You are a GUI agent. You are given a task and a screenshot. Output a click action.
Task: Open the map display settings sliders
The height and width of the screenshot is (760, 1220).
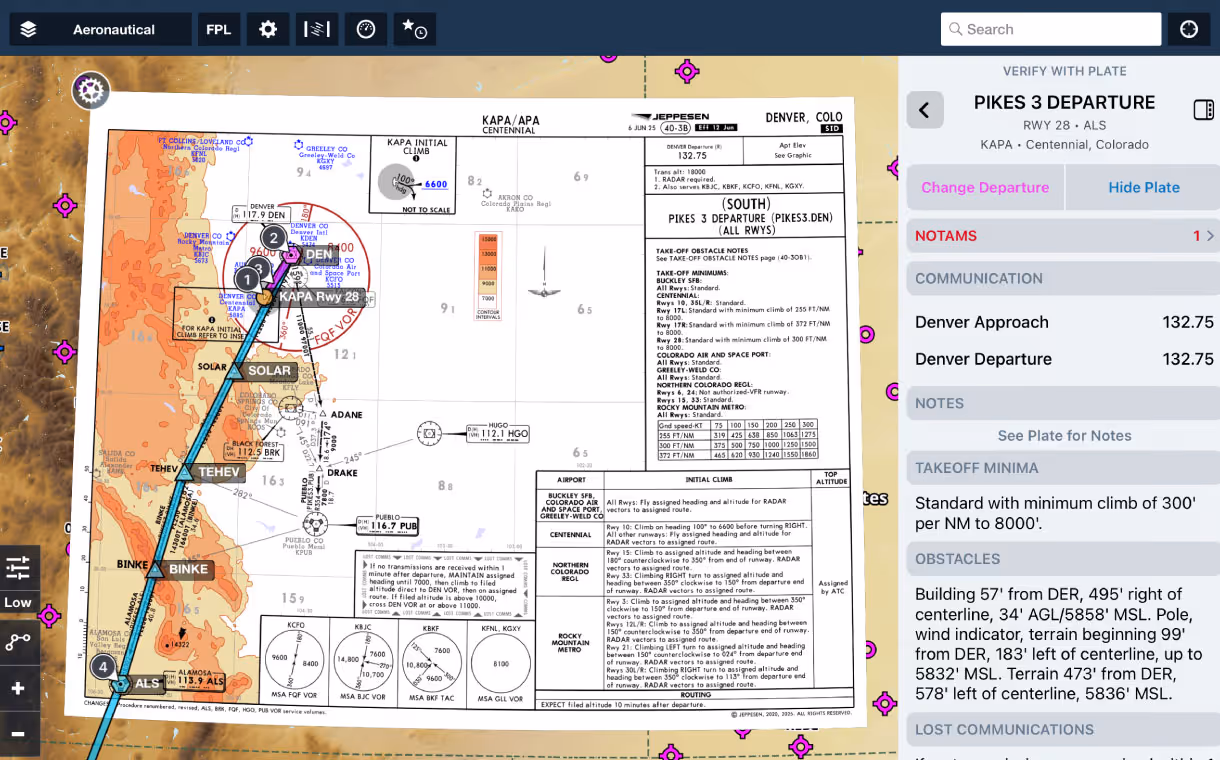pyautogui.click(x=19, y=567)
